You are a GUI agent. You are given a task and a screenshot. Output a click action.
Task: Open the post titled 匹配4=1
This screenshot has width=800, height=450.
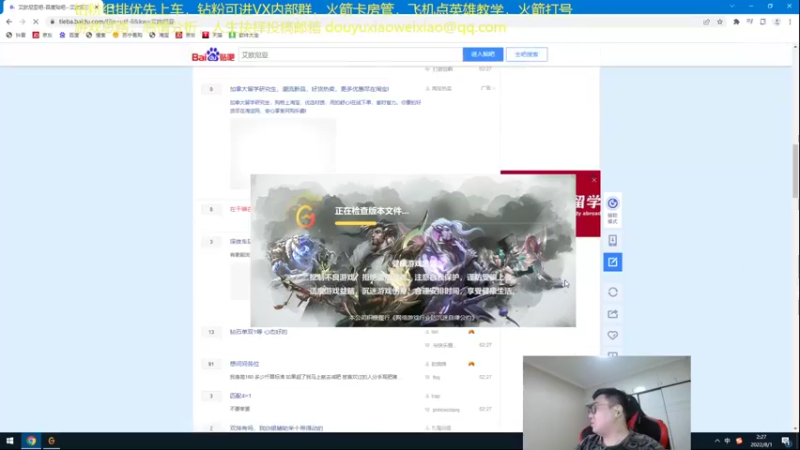240,396
